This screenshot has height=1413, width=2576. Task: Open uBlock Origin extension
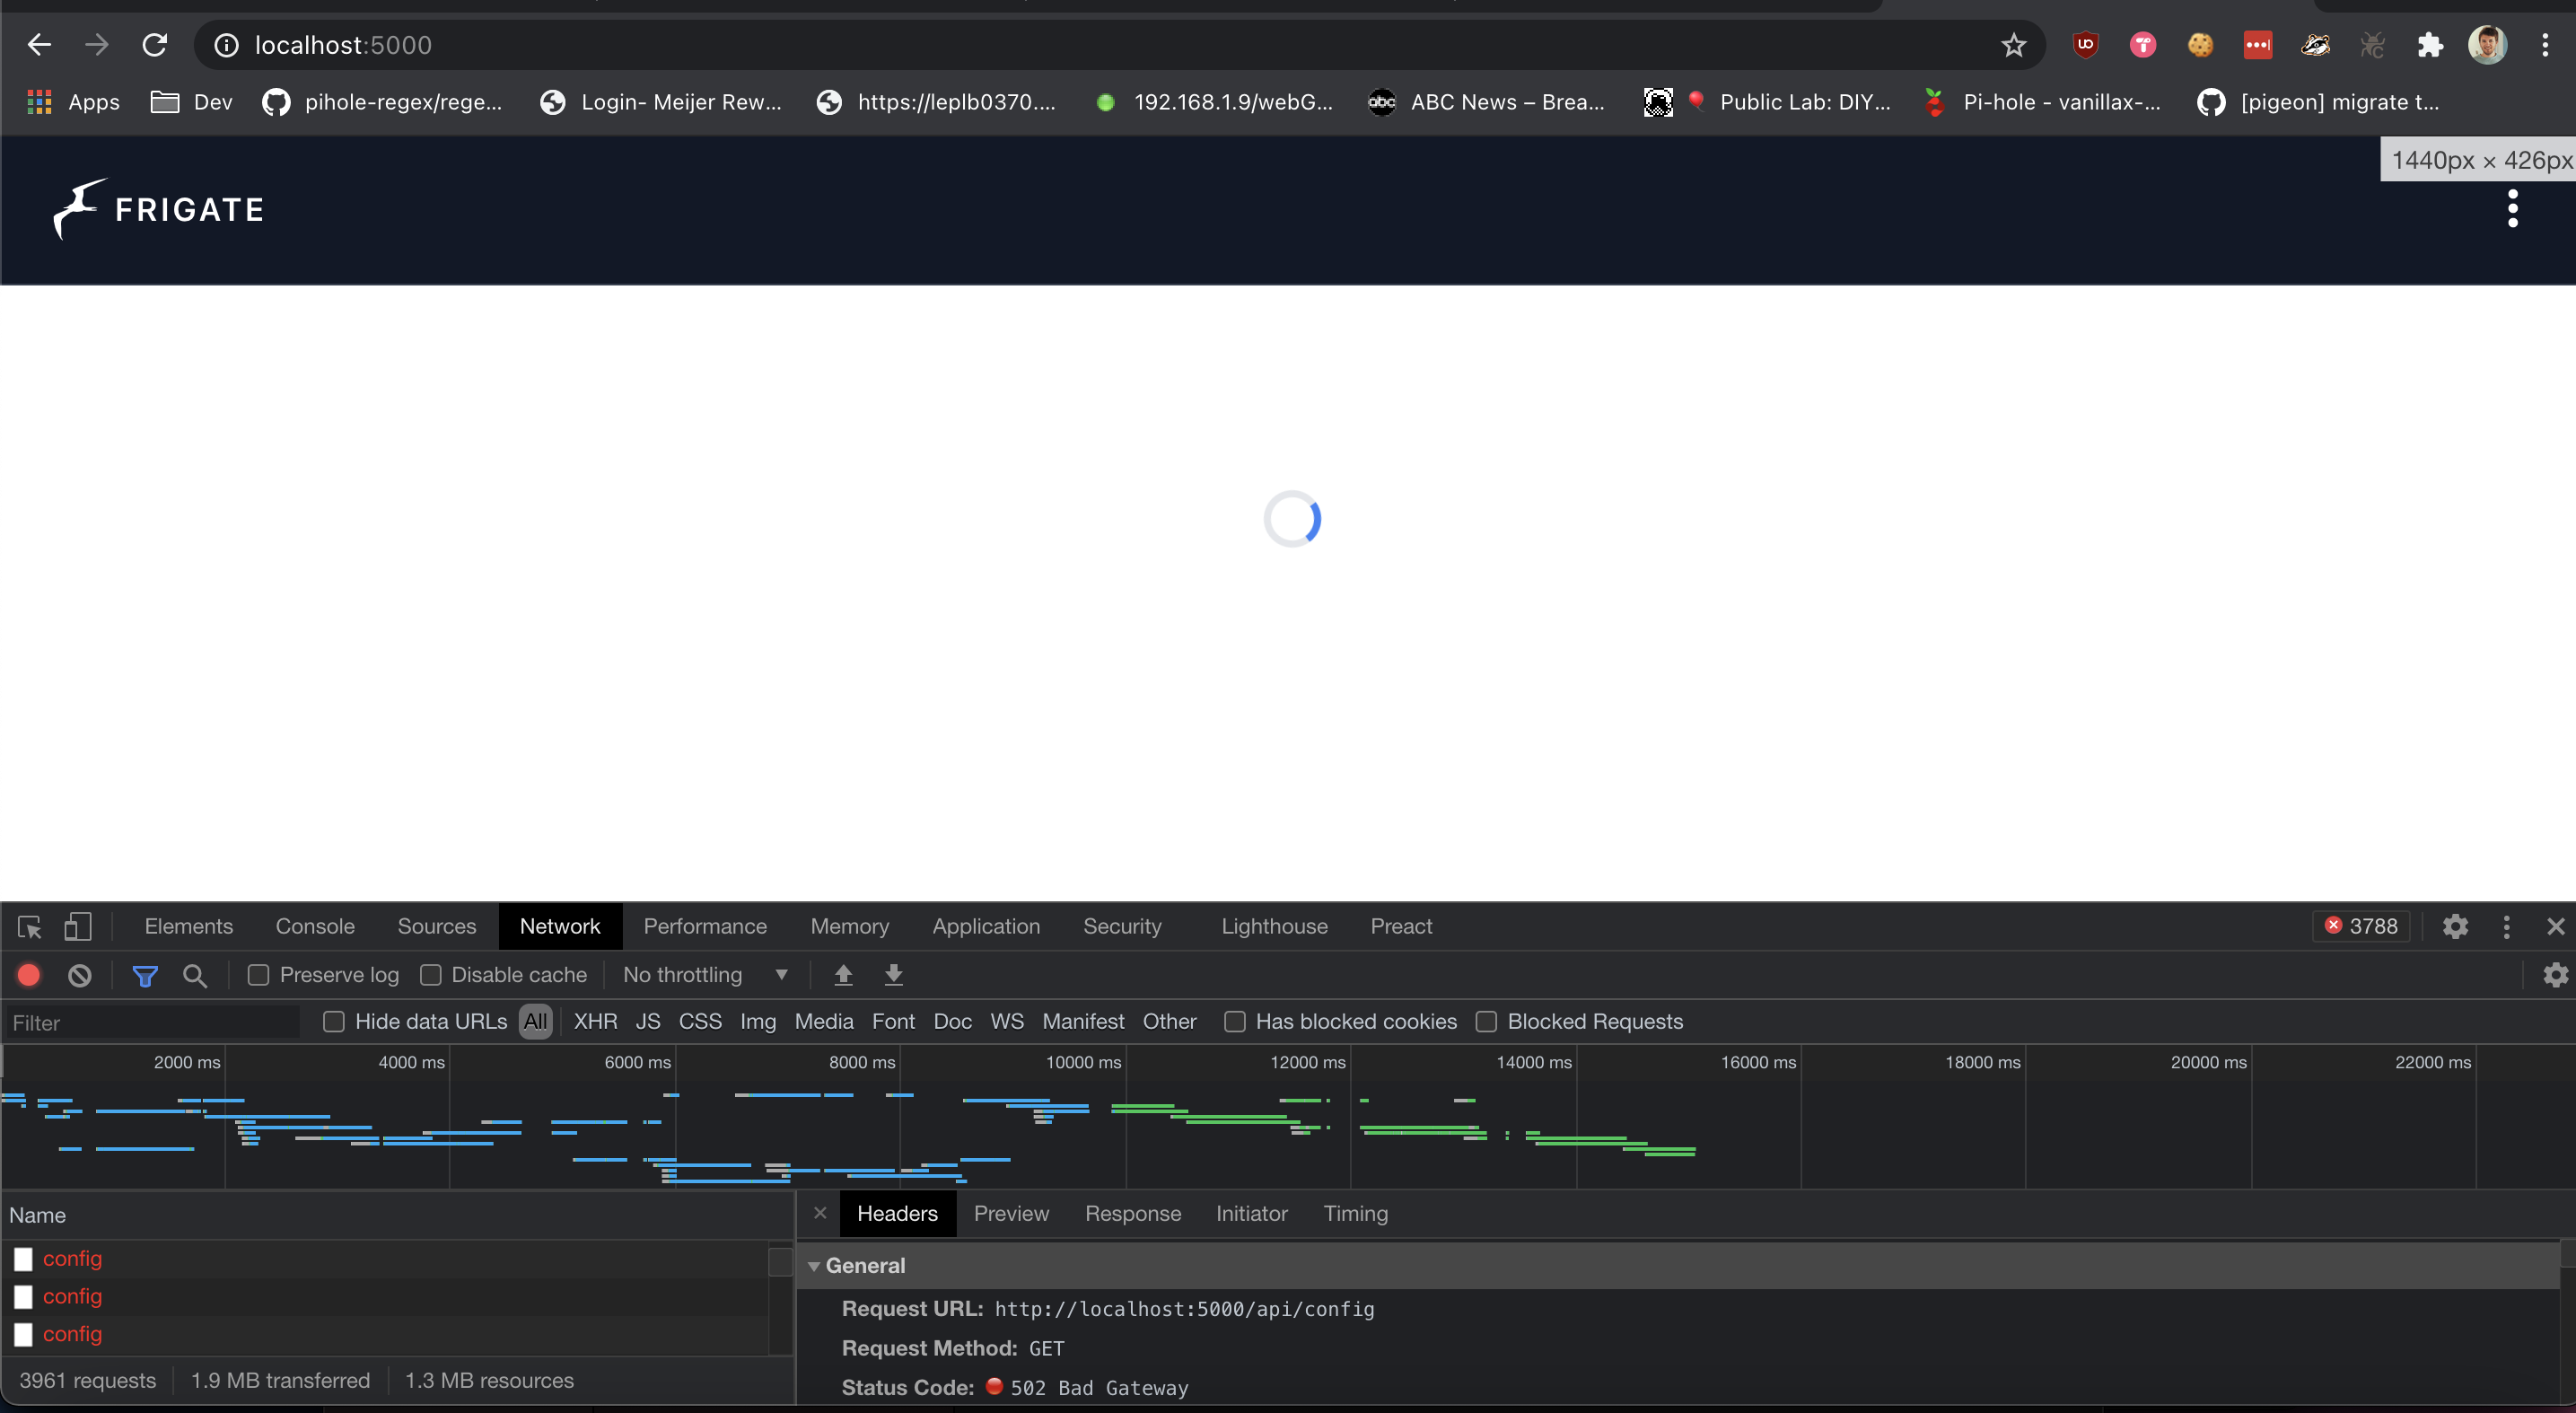click(x=2085, y=45)
